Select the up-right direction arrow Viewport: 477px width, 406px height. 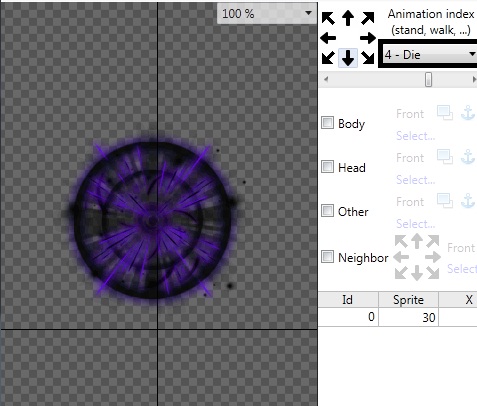coord(368,18)
